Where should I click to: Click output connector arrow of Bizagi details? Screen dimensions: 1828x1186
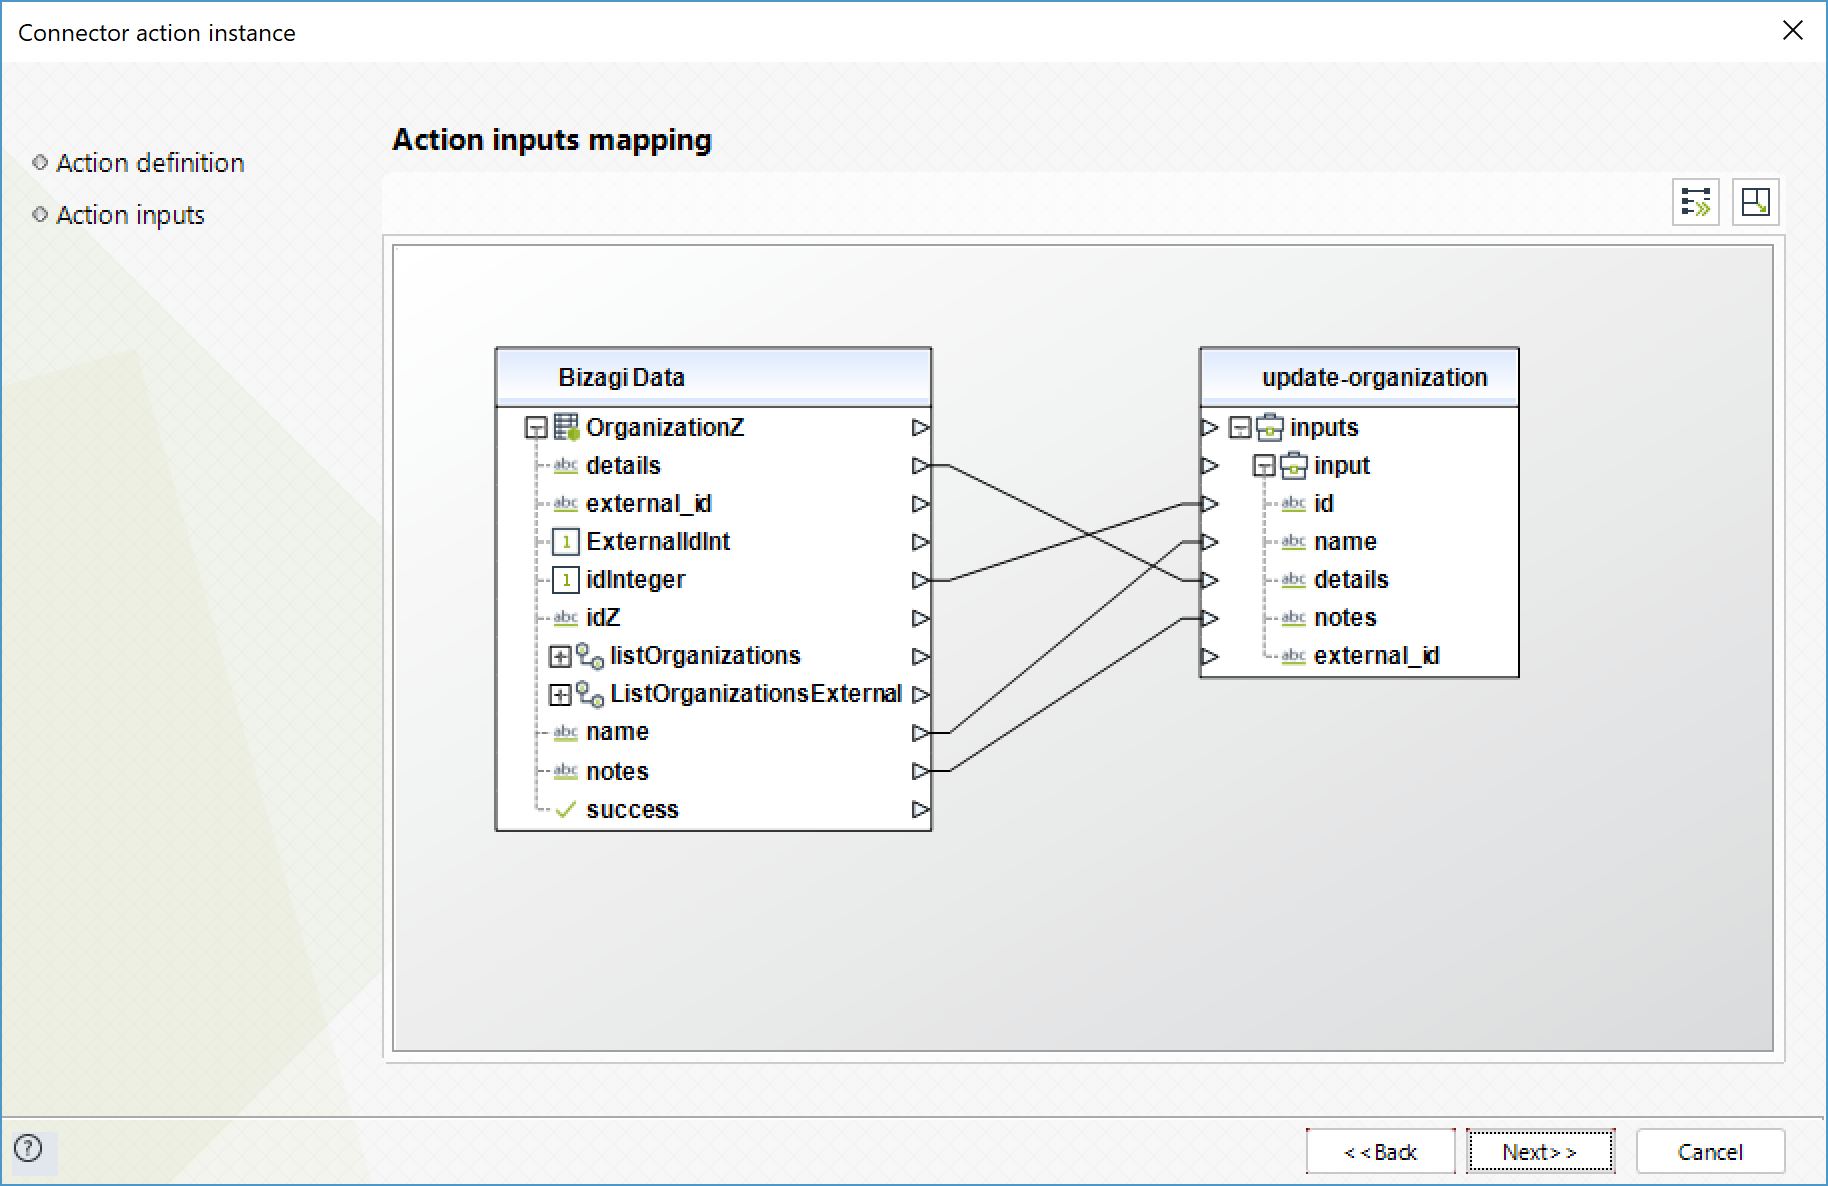point(920,466)
